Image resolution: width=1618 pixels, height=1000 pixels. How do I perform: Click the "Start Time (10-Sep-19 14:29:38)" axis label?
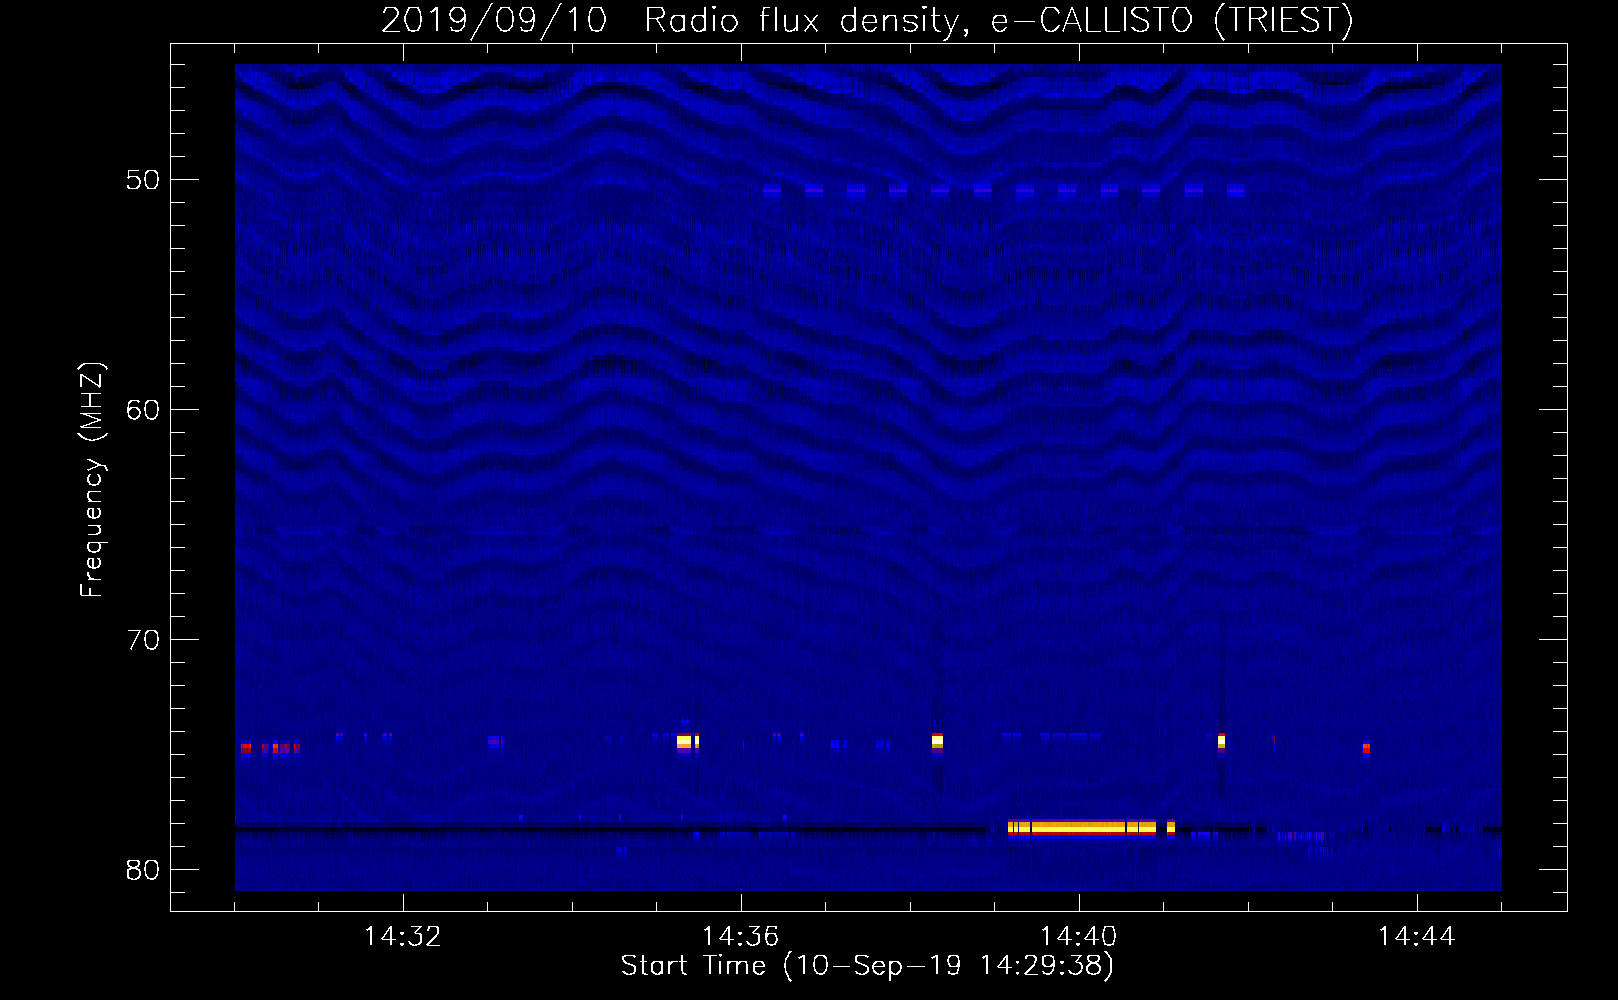(867, 966)
